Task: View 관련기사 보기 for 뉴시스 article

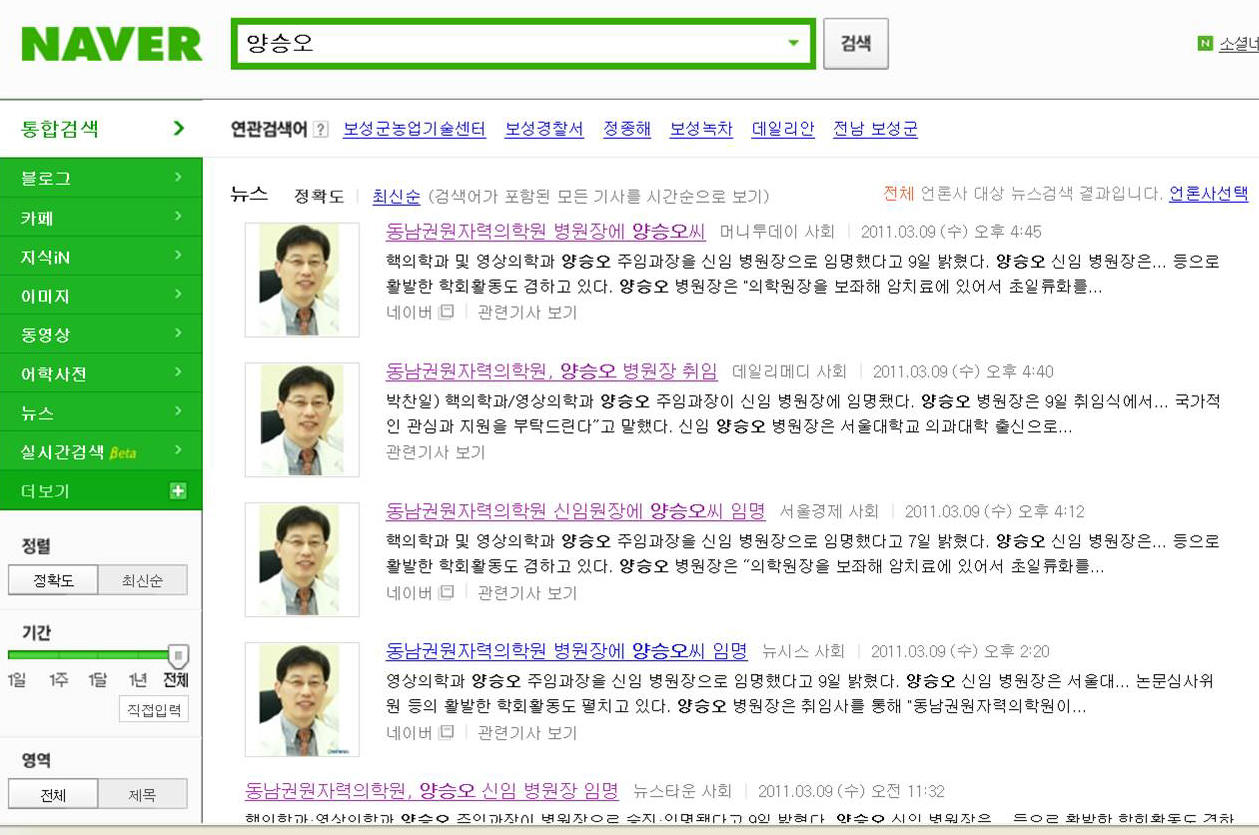Action: 527,732
